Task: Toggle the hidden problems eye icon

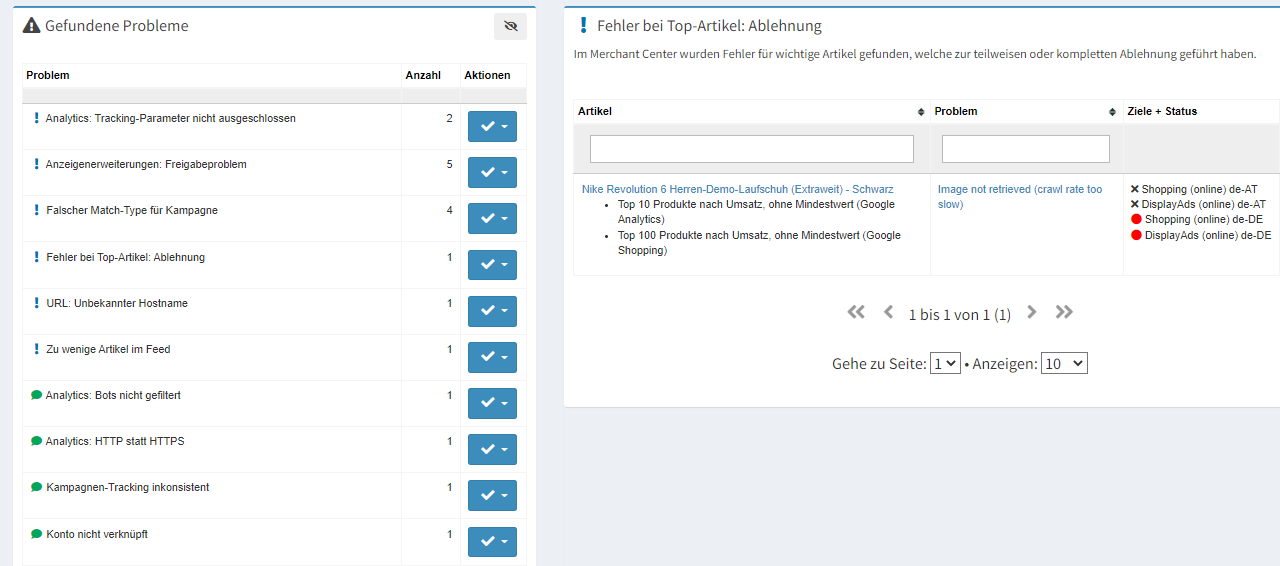Action: click(x=510, y=27)
